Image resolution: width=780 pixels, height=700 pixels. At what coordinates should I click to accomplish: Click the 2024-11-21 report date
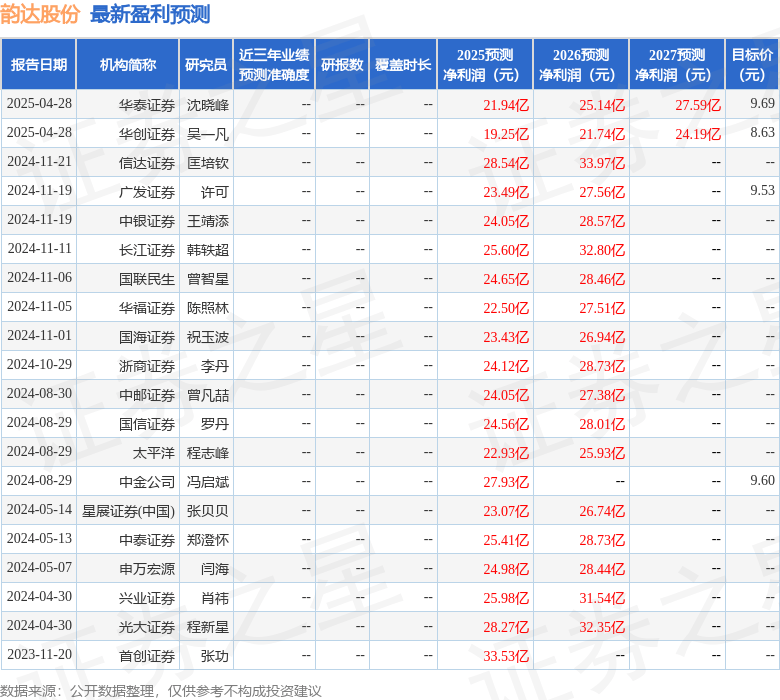point(39,162)
